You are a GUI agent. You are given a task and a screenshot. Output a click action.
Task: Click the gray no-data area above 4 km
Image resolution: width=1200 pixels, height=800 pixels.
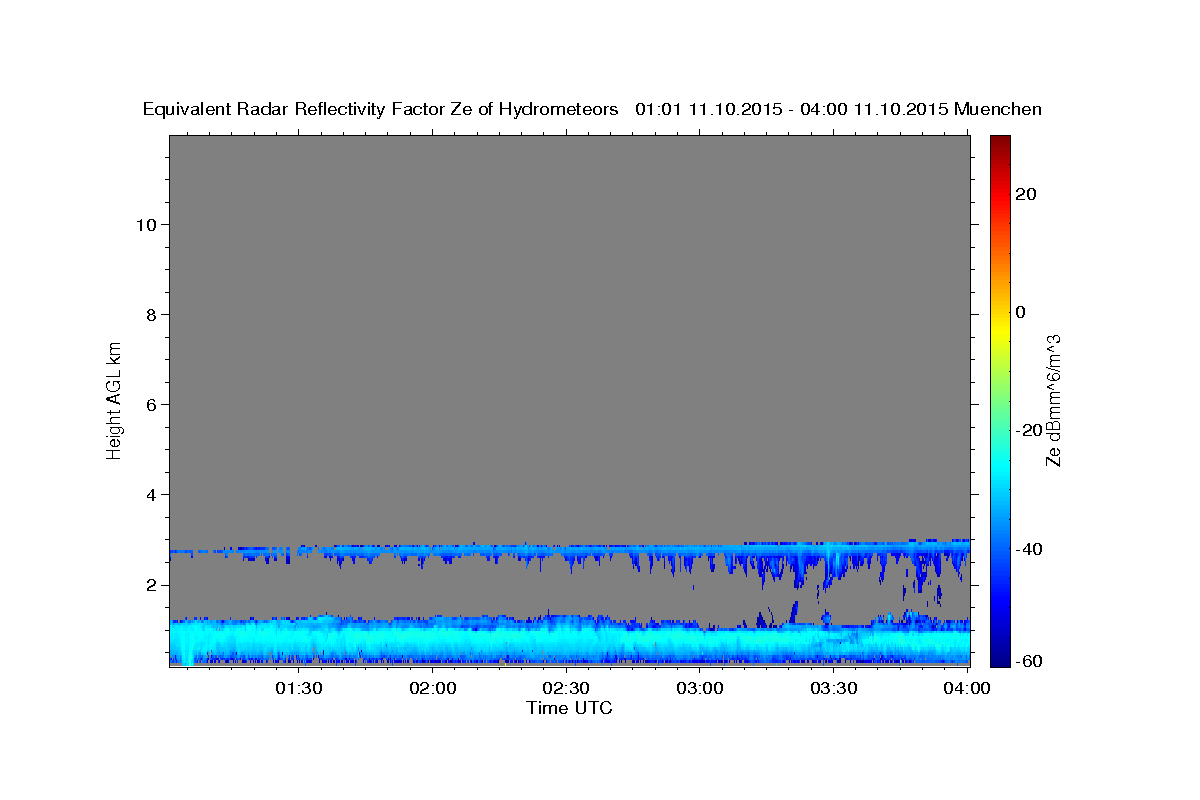tap(570, 315)
